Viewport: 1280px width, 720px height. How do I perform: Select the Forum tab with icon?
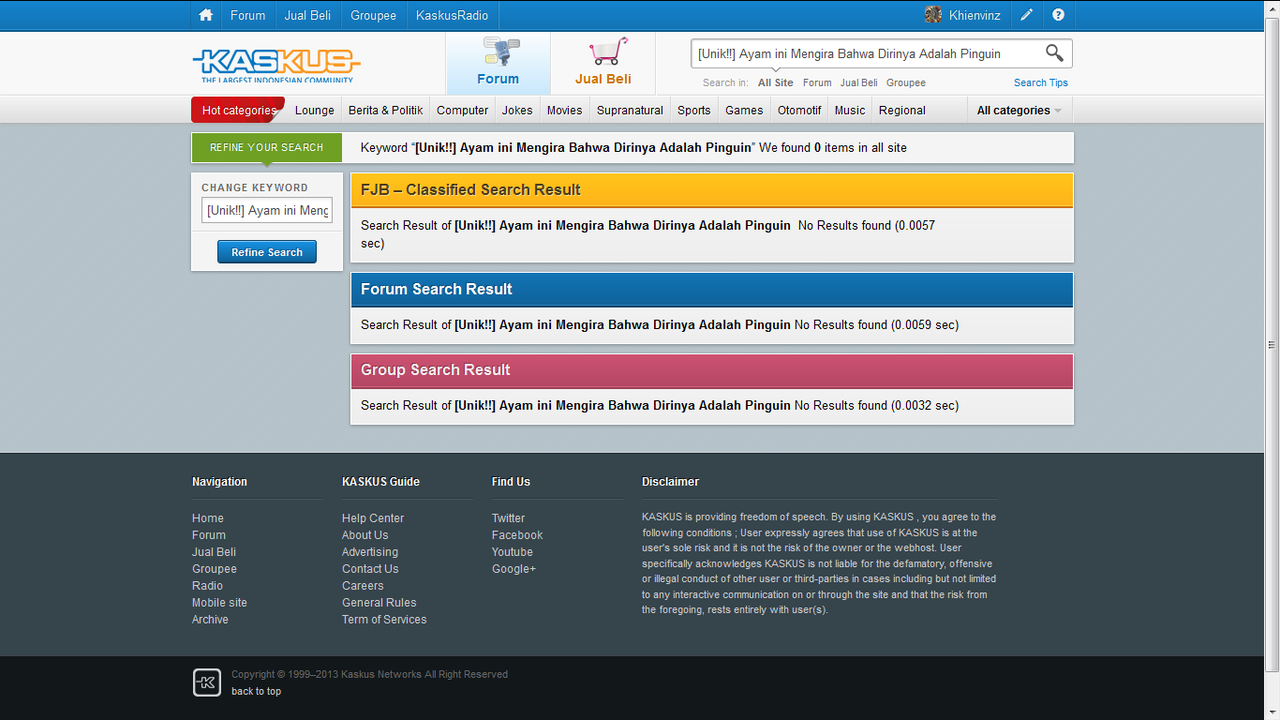498,63
